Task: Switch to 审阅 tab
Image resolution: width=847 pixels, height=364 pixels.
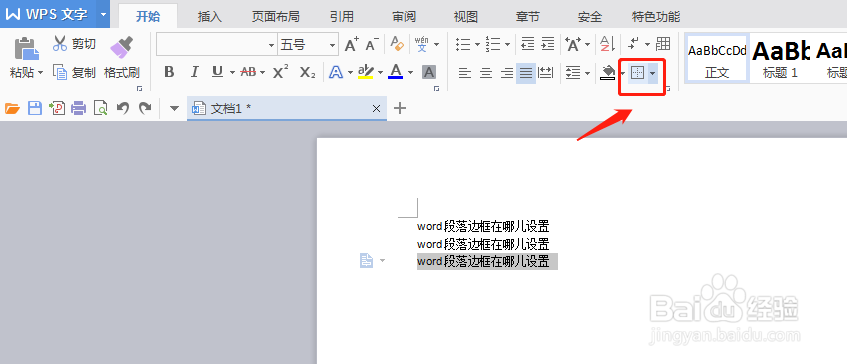Action: click(x=404, y=17)
